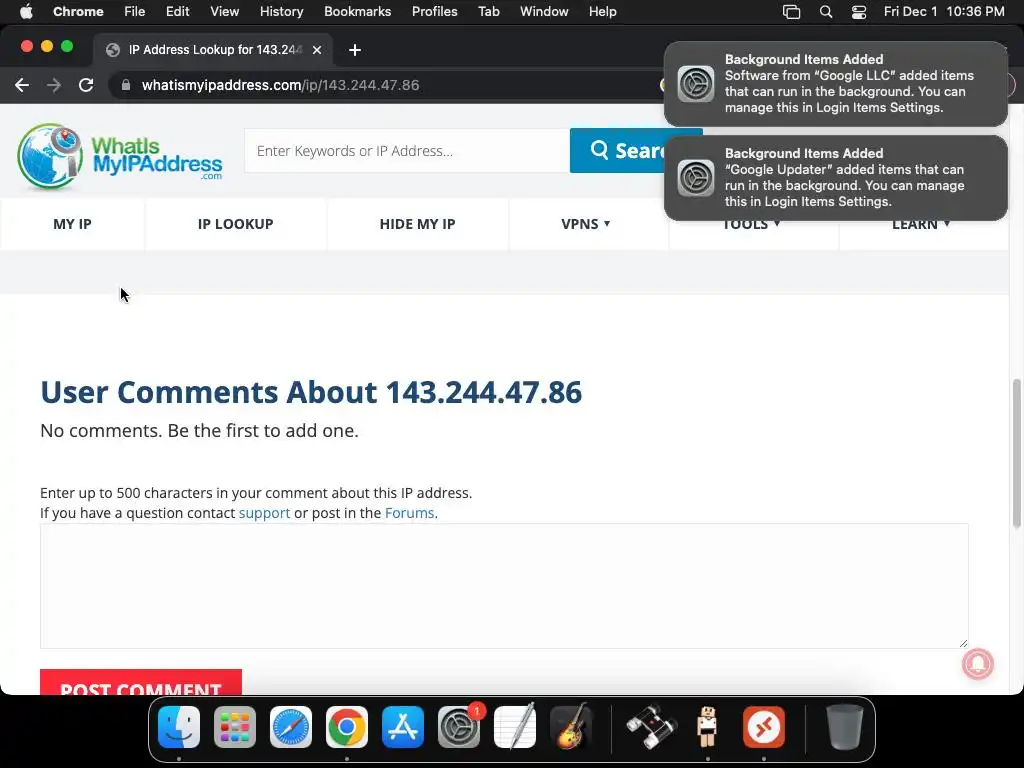Click inside the comment text area
1024x768 pixels.
[x=504, y=586]
